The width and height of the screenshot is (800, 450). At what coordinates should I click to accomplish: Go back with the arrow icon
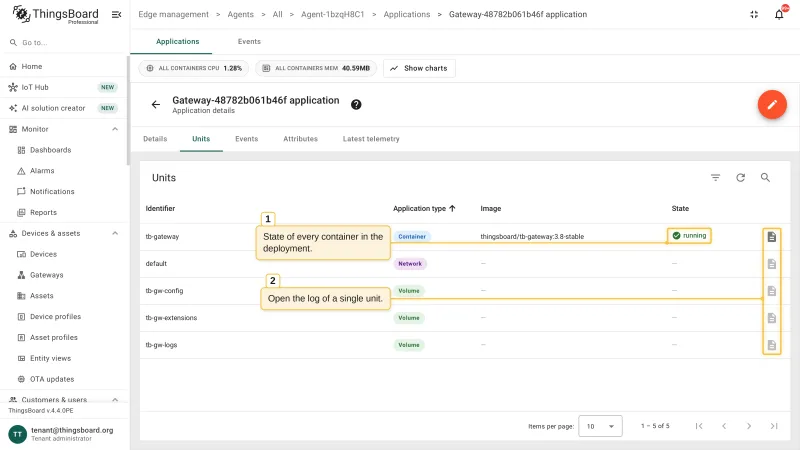[x=156, y=105]
